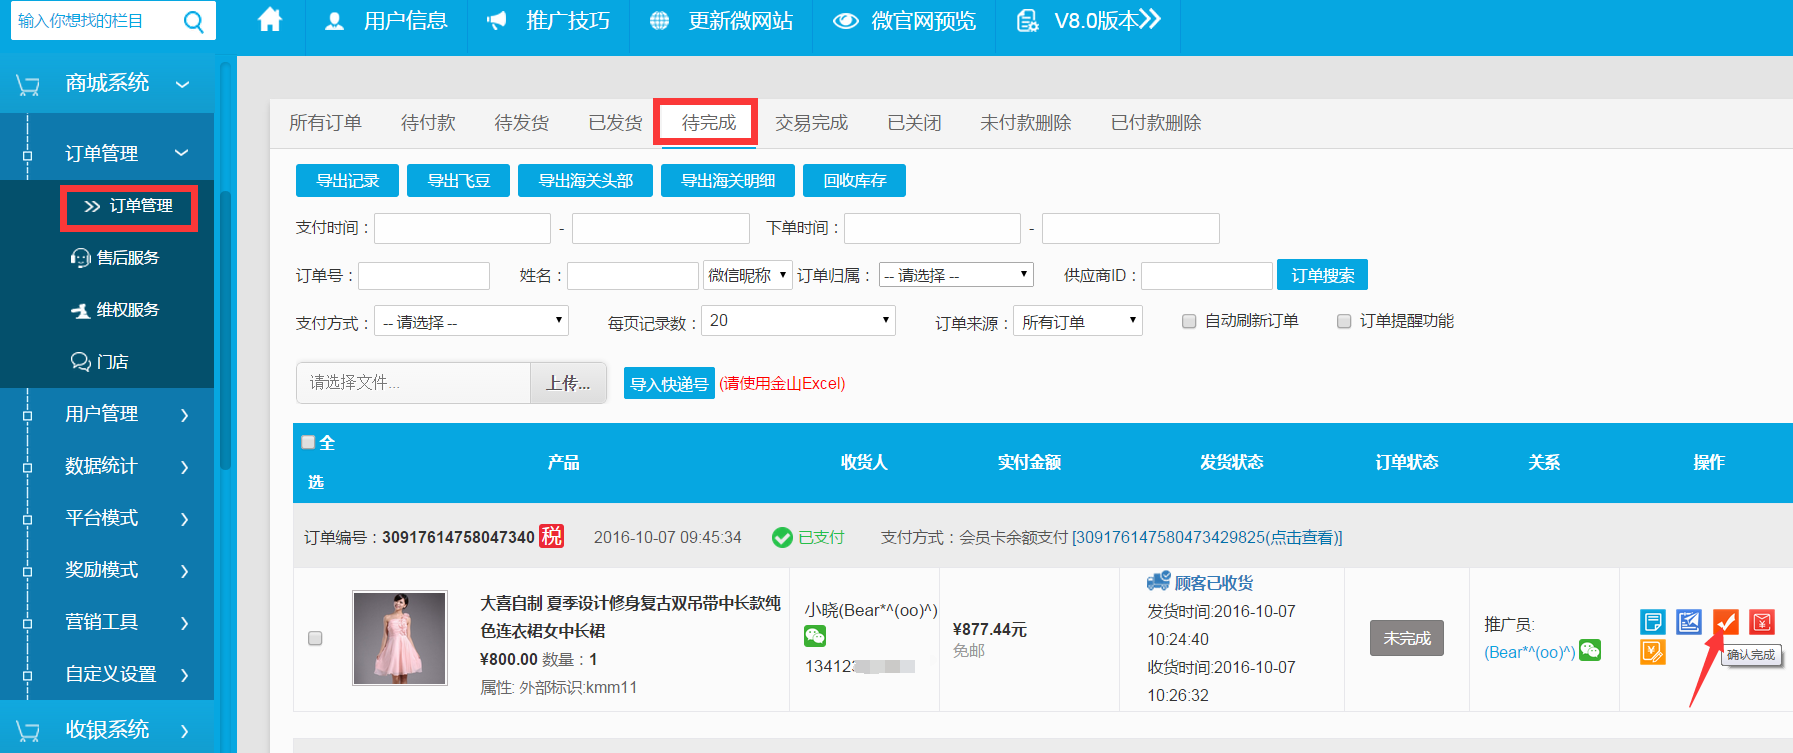
Task: Click the blue order note icon
Action: (x=1652, y=622)
